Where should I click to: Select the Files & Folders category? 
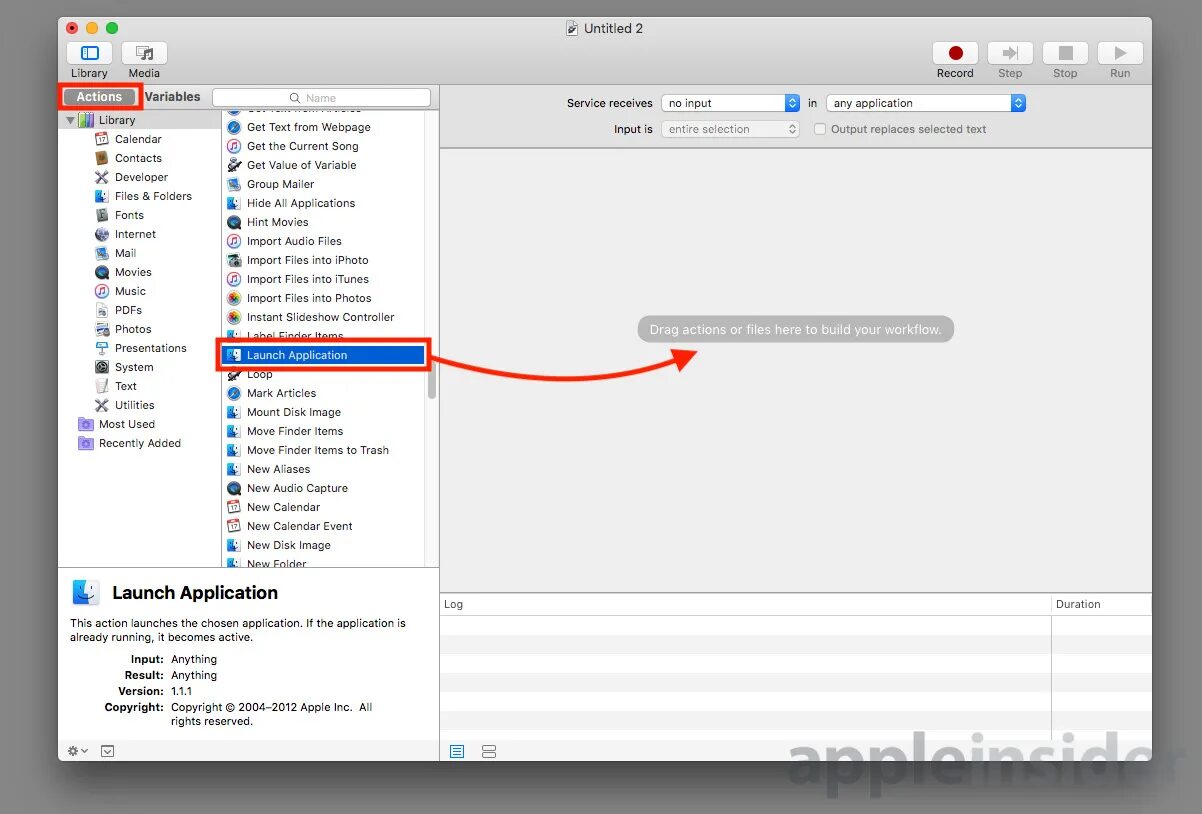click(153, 196)
